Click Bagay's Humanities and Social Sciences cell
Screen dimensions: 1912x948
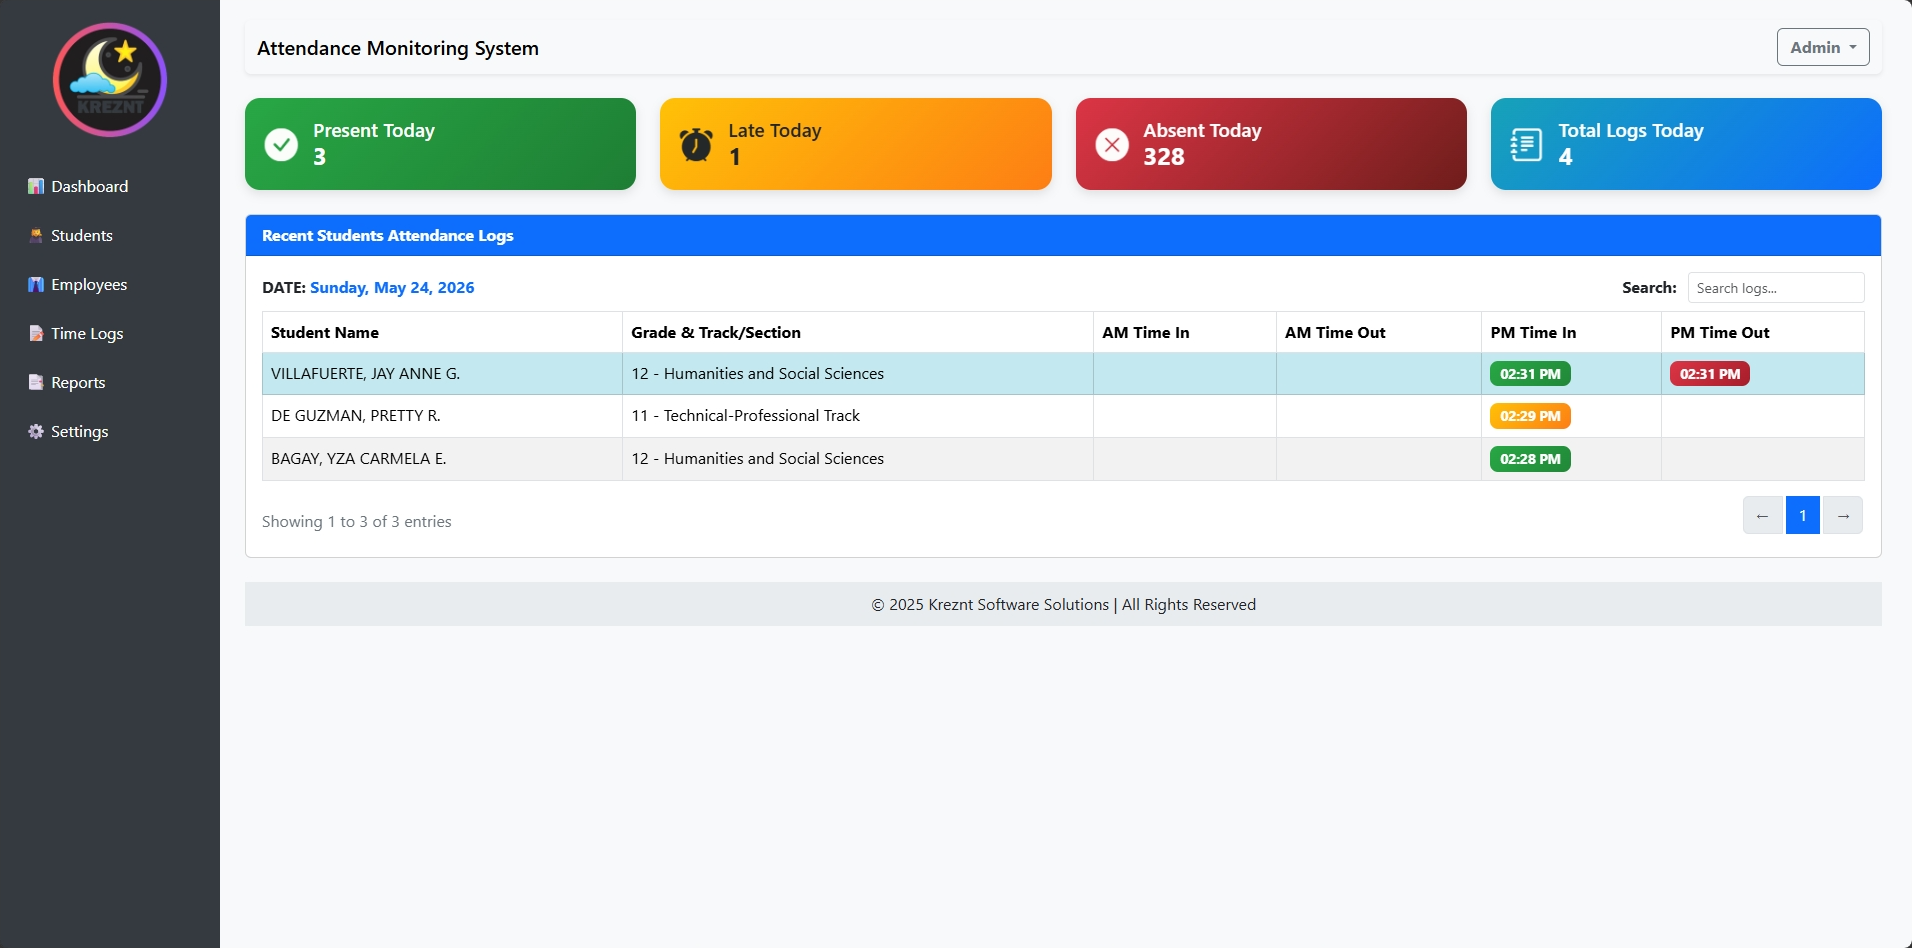[x=858, y=459]
